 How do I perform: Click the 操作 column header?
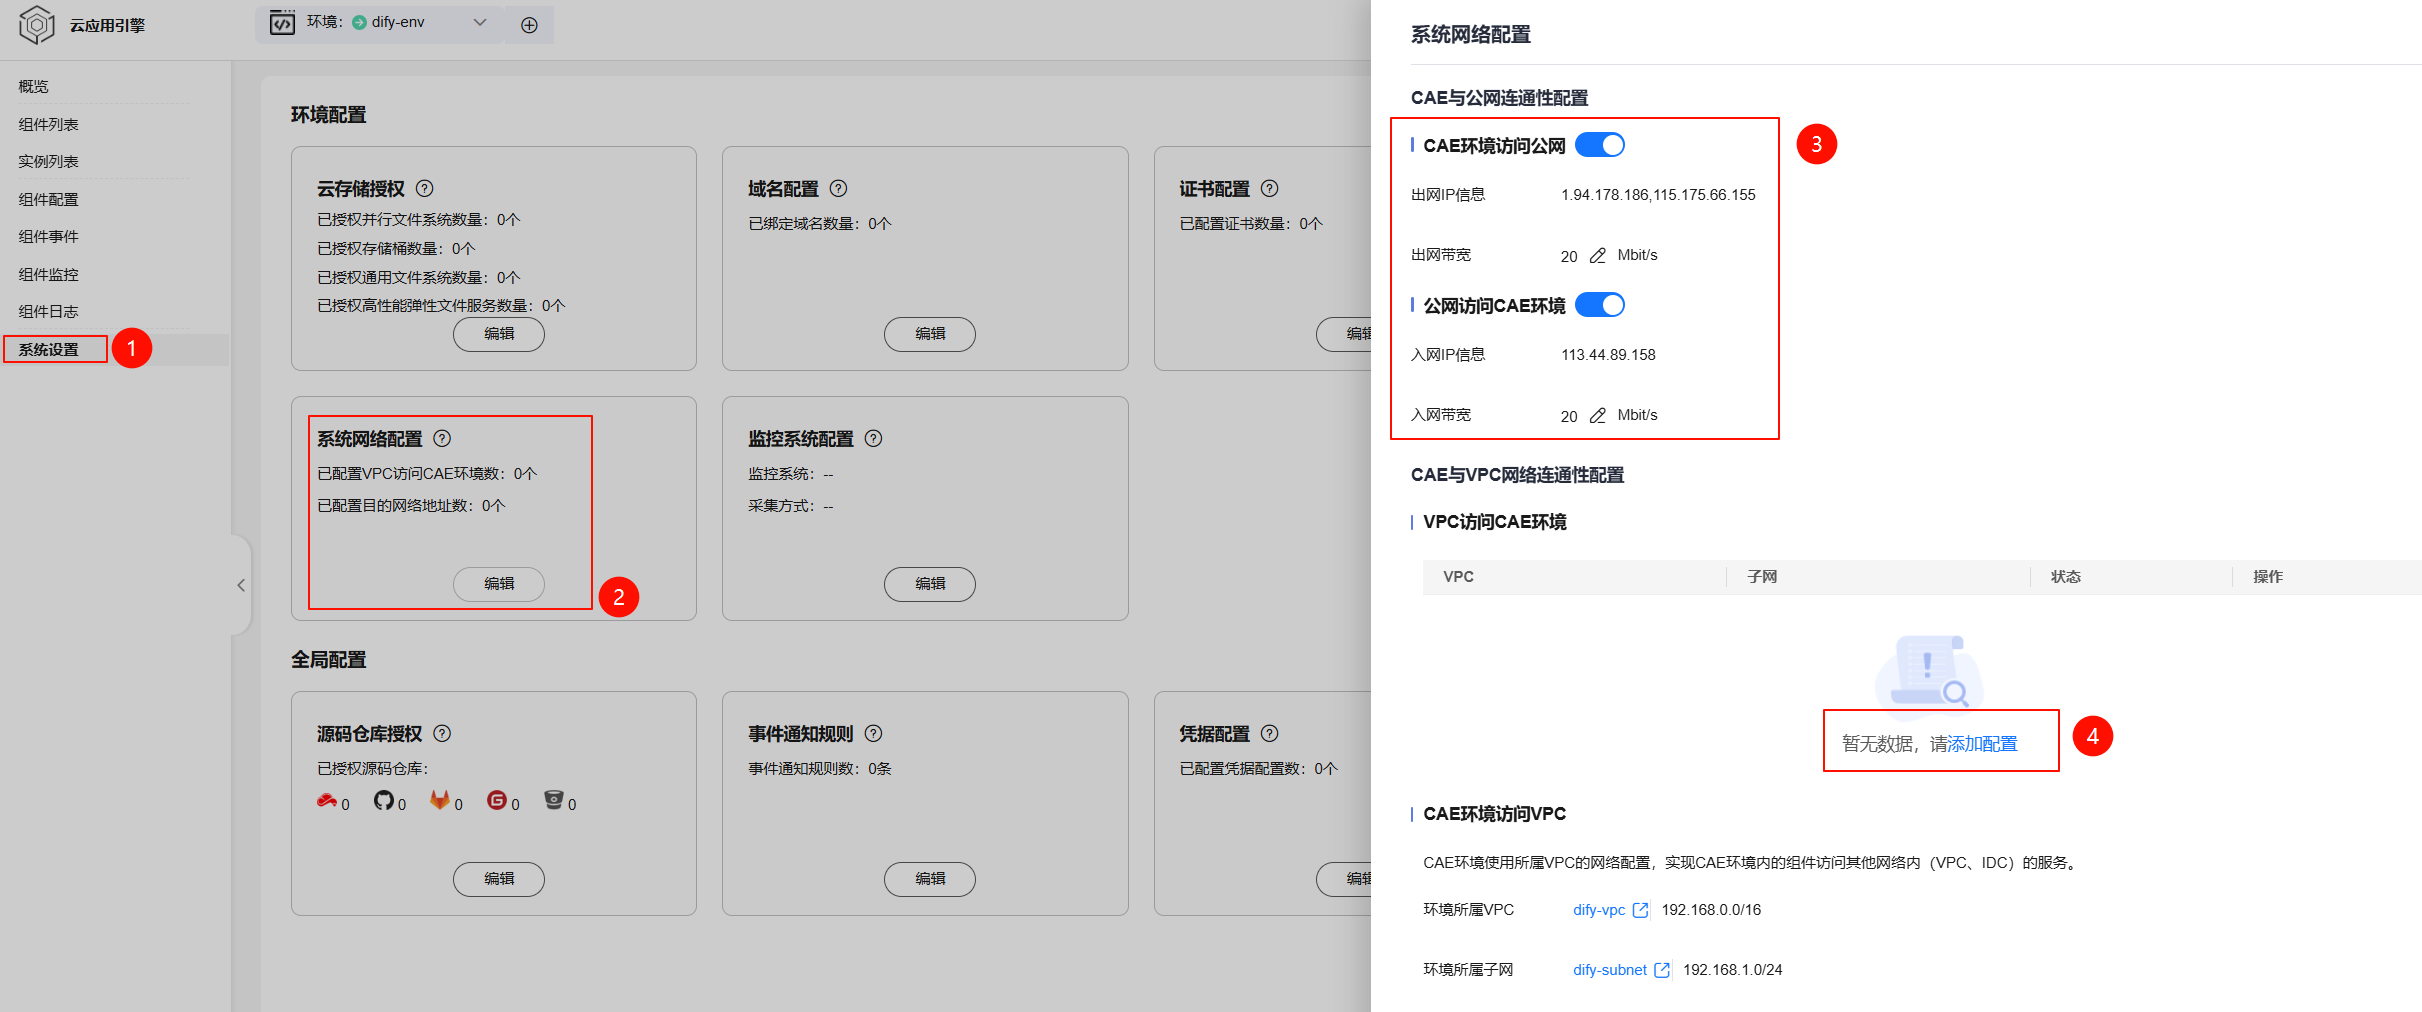pos(2268,577)
